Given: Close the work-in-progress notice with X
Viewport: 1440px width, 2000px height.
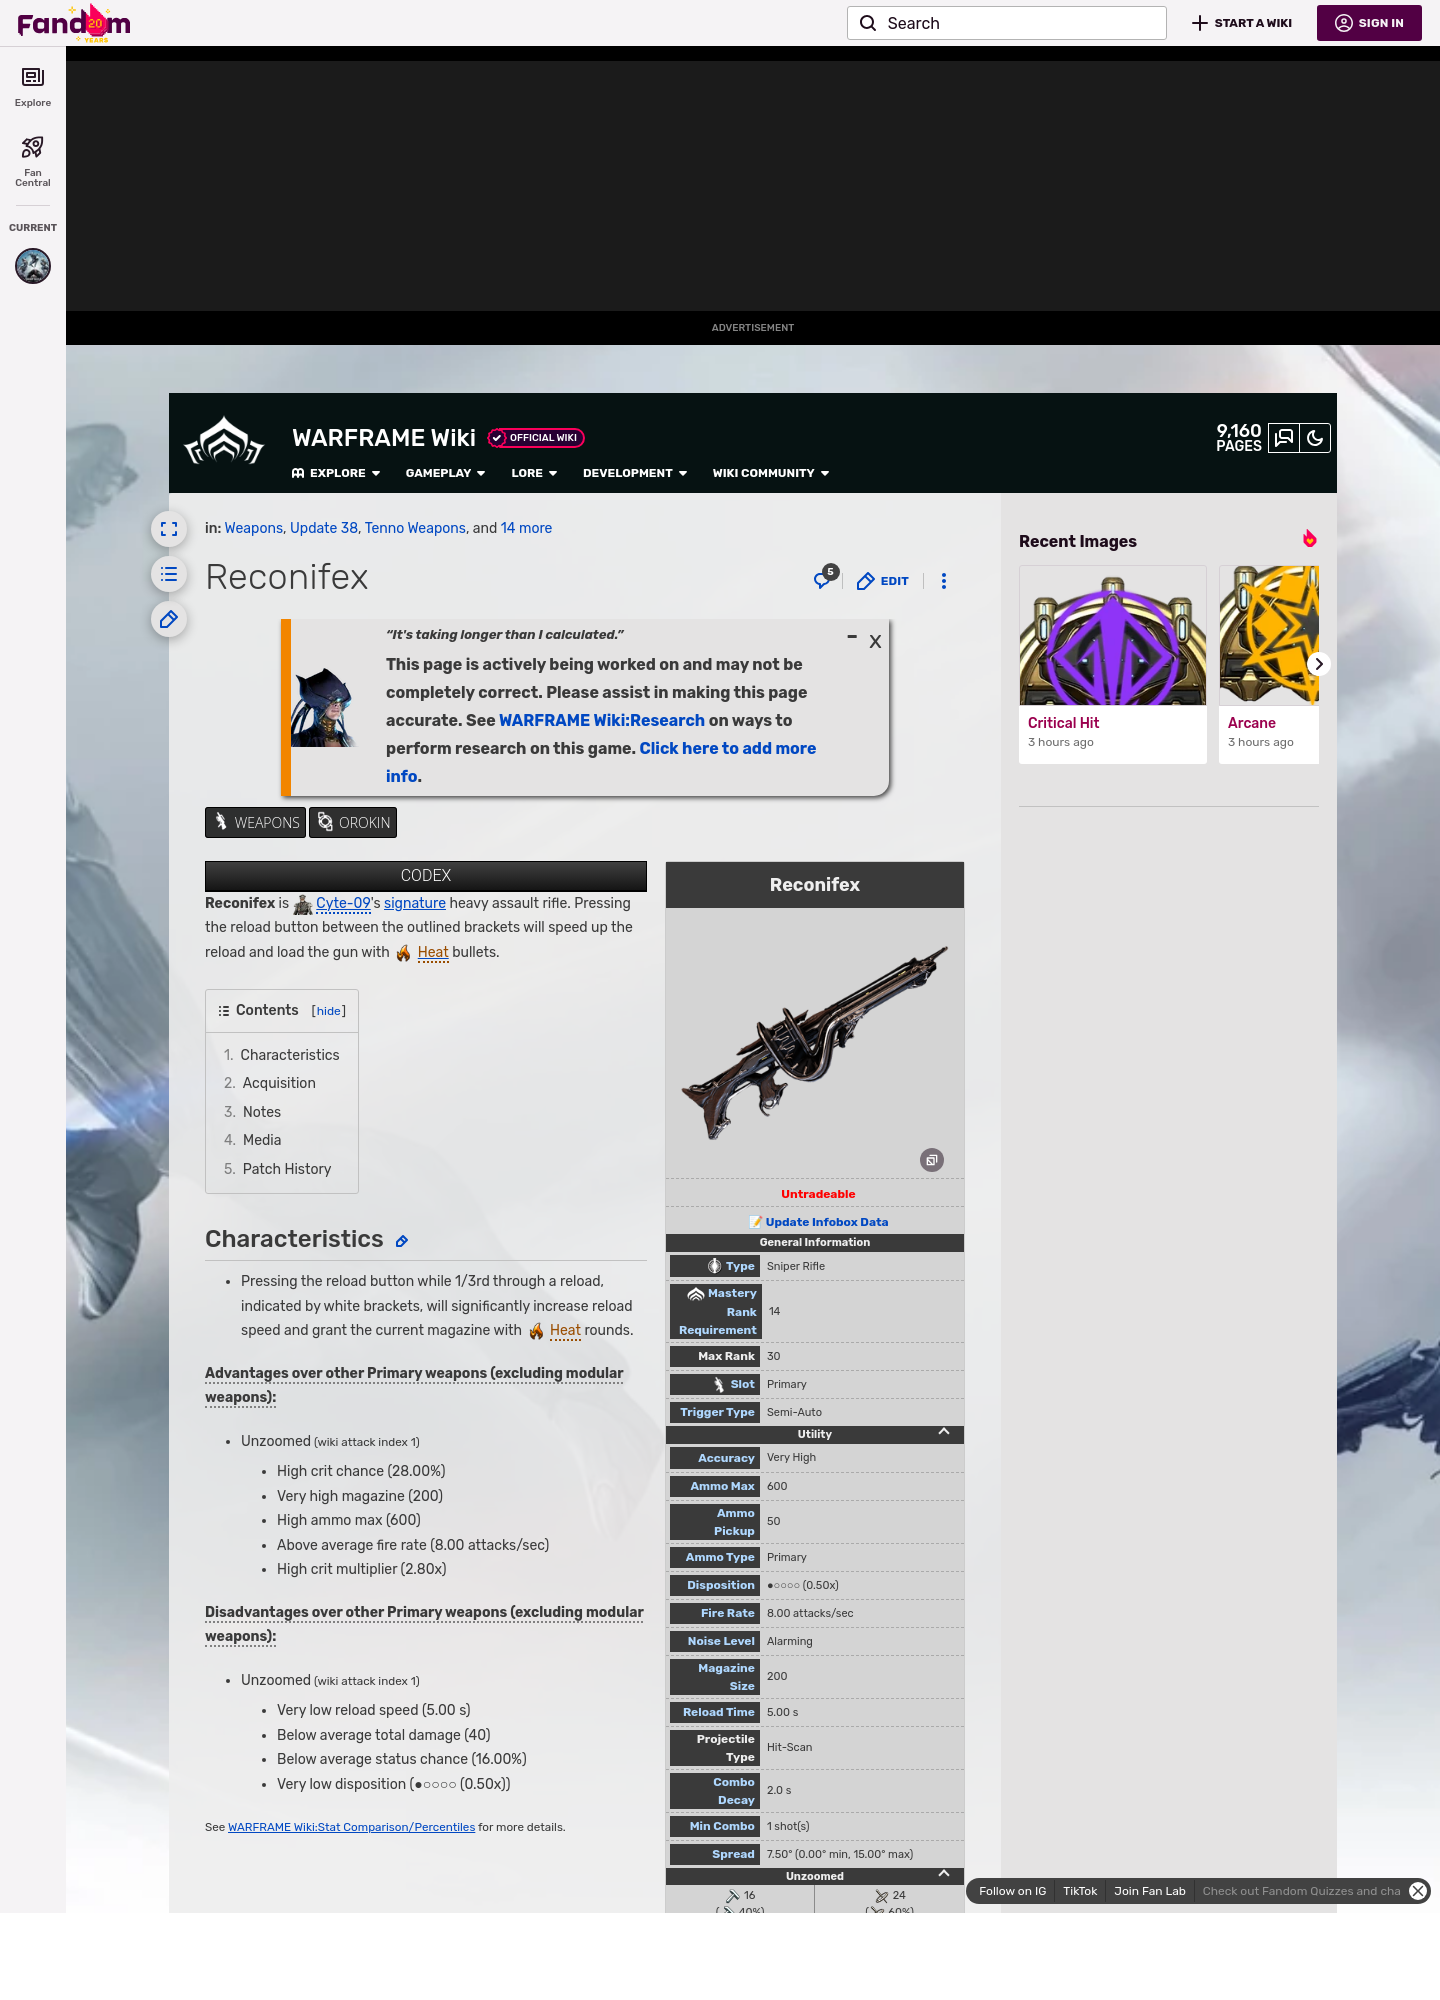Looking at the screenshot, I should pyautogui.click(x=875, y=642).
